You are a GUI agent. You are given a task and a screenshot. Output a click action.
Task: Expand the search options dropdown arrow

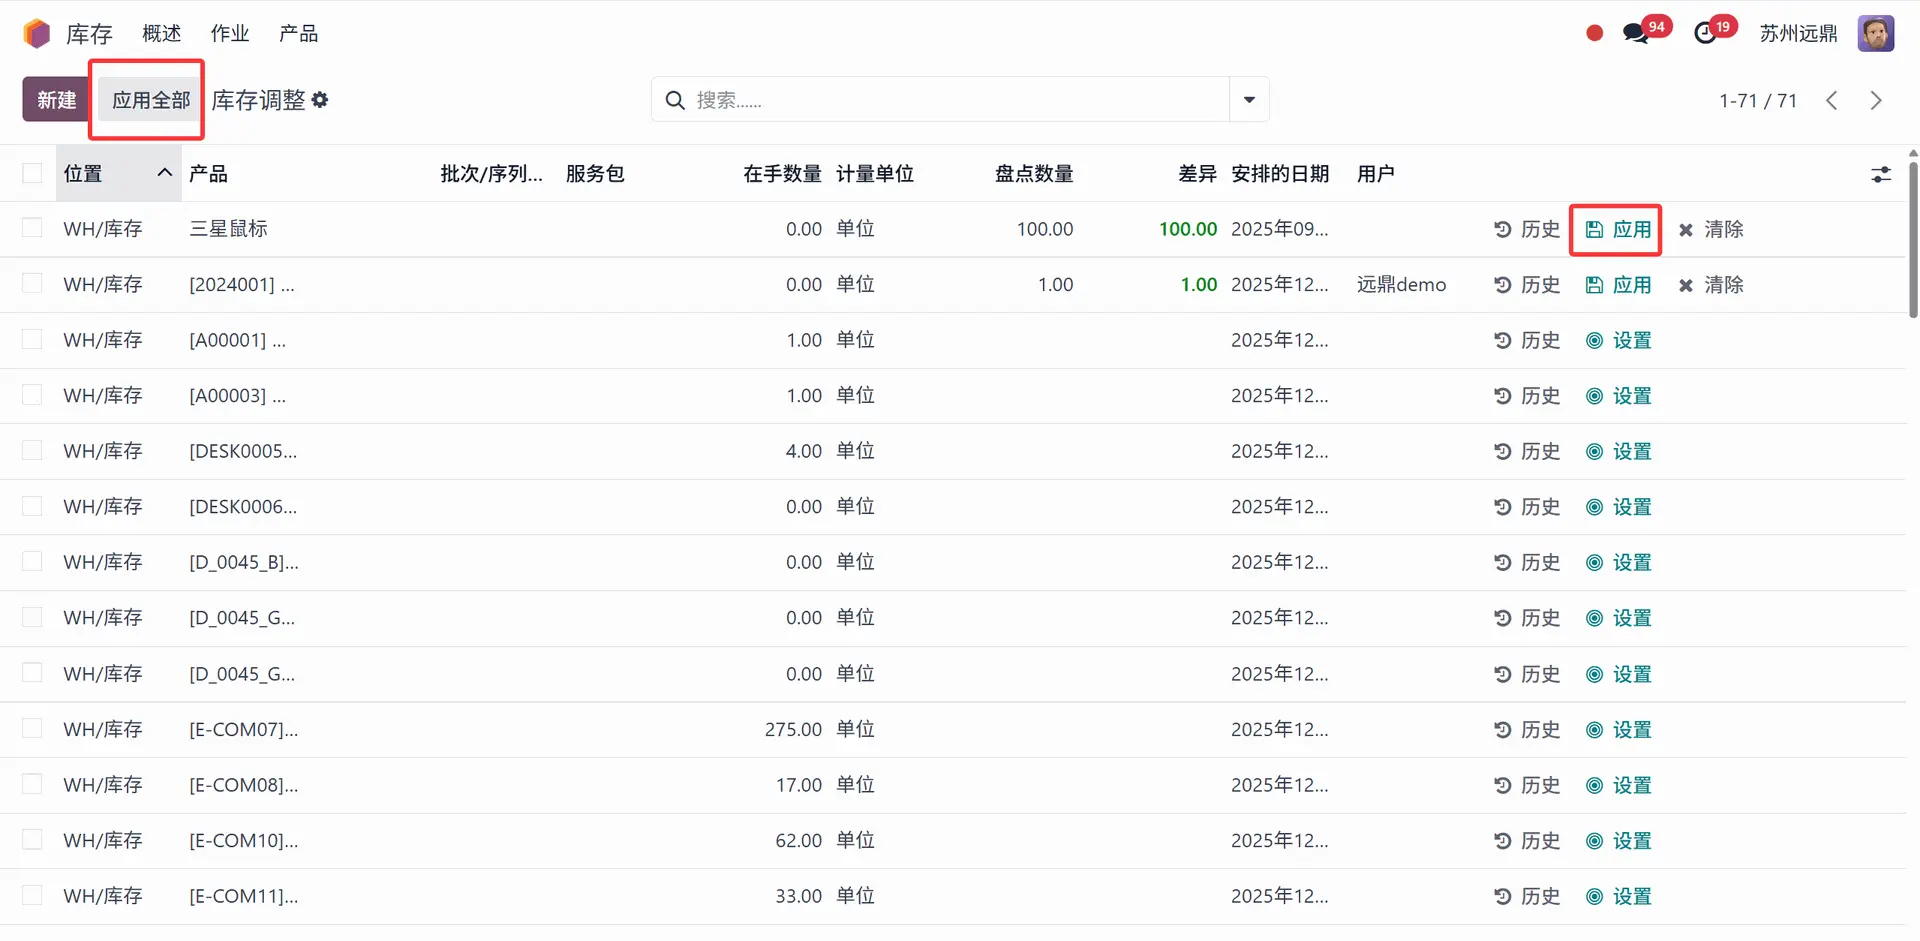pos(1249,100)
